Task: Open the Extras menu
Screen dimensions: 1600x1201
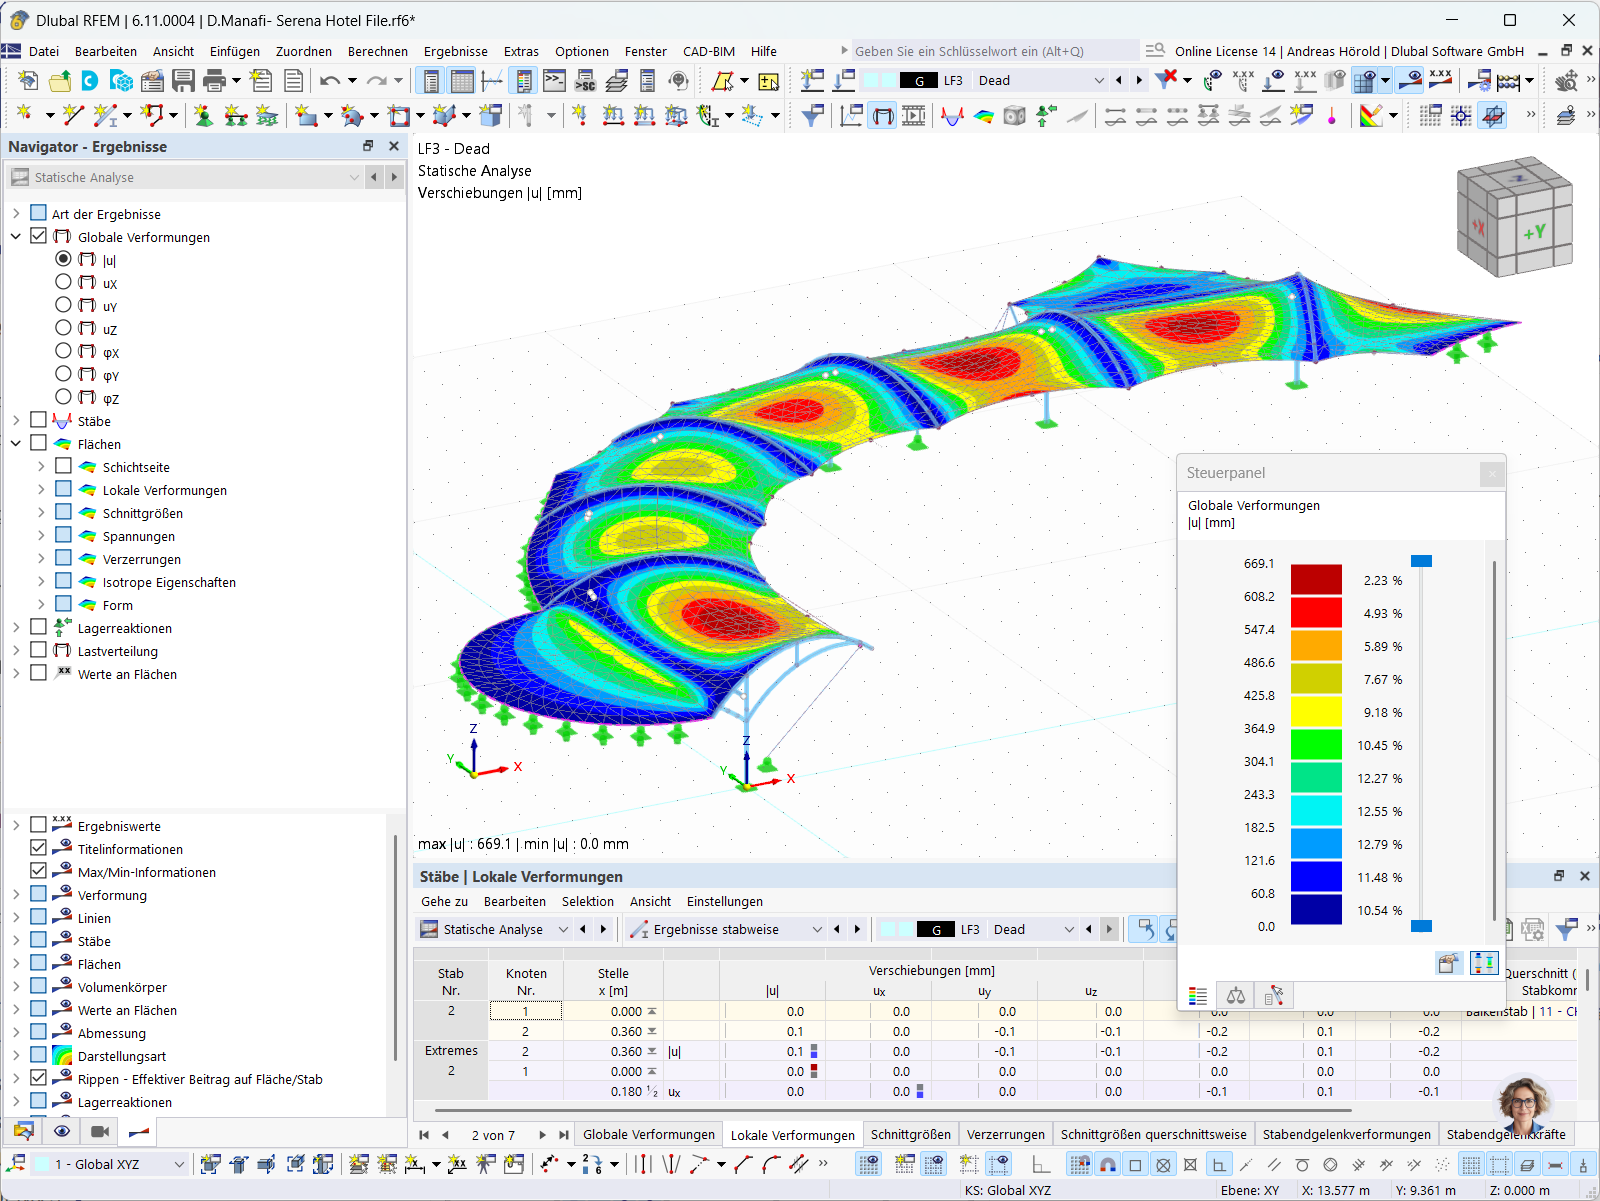Action: pyautogui.click(x=521, y=51)
